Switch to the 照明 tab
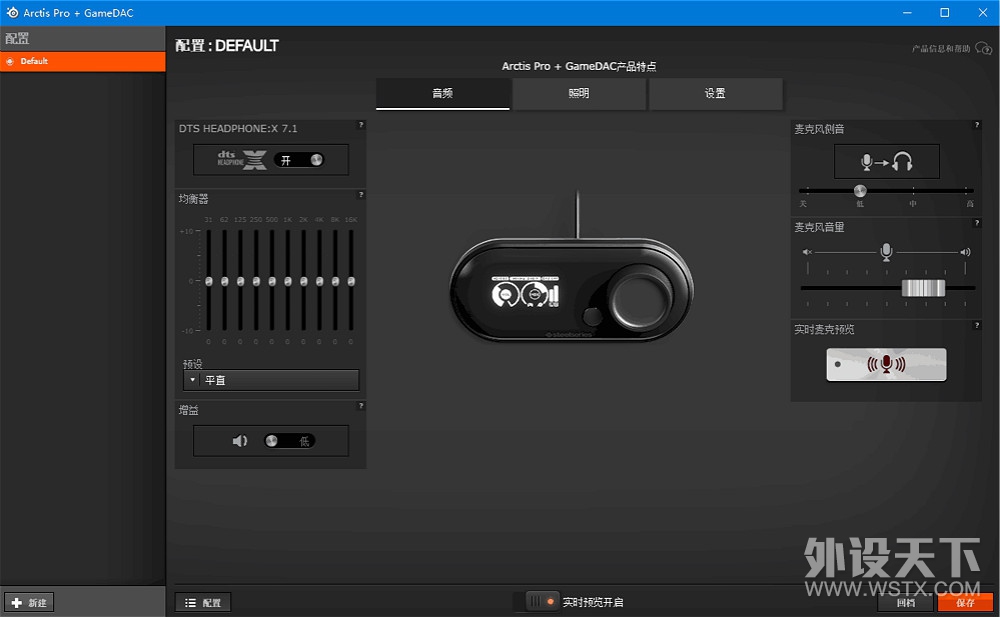 tap(579, 93)
